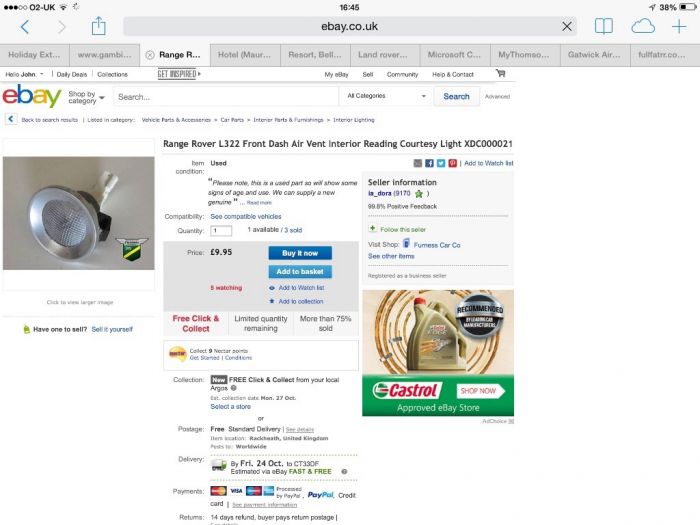This screenshot has height=525, width=700.
Task: Expand the Shop by category menu
Action: pos(87,97)
